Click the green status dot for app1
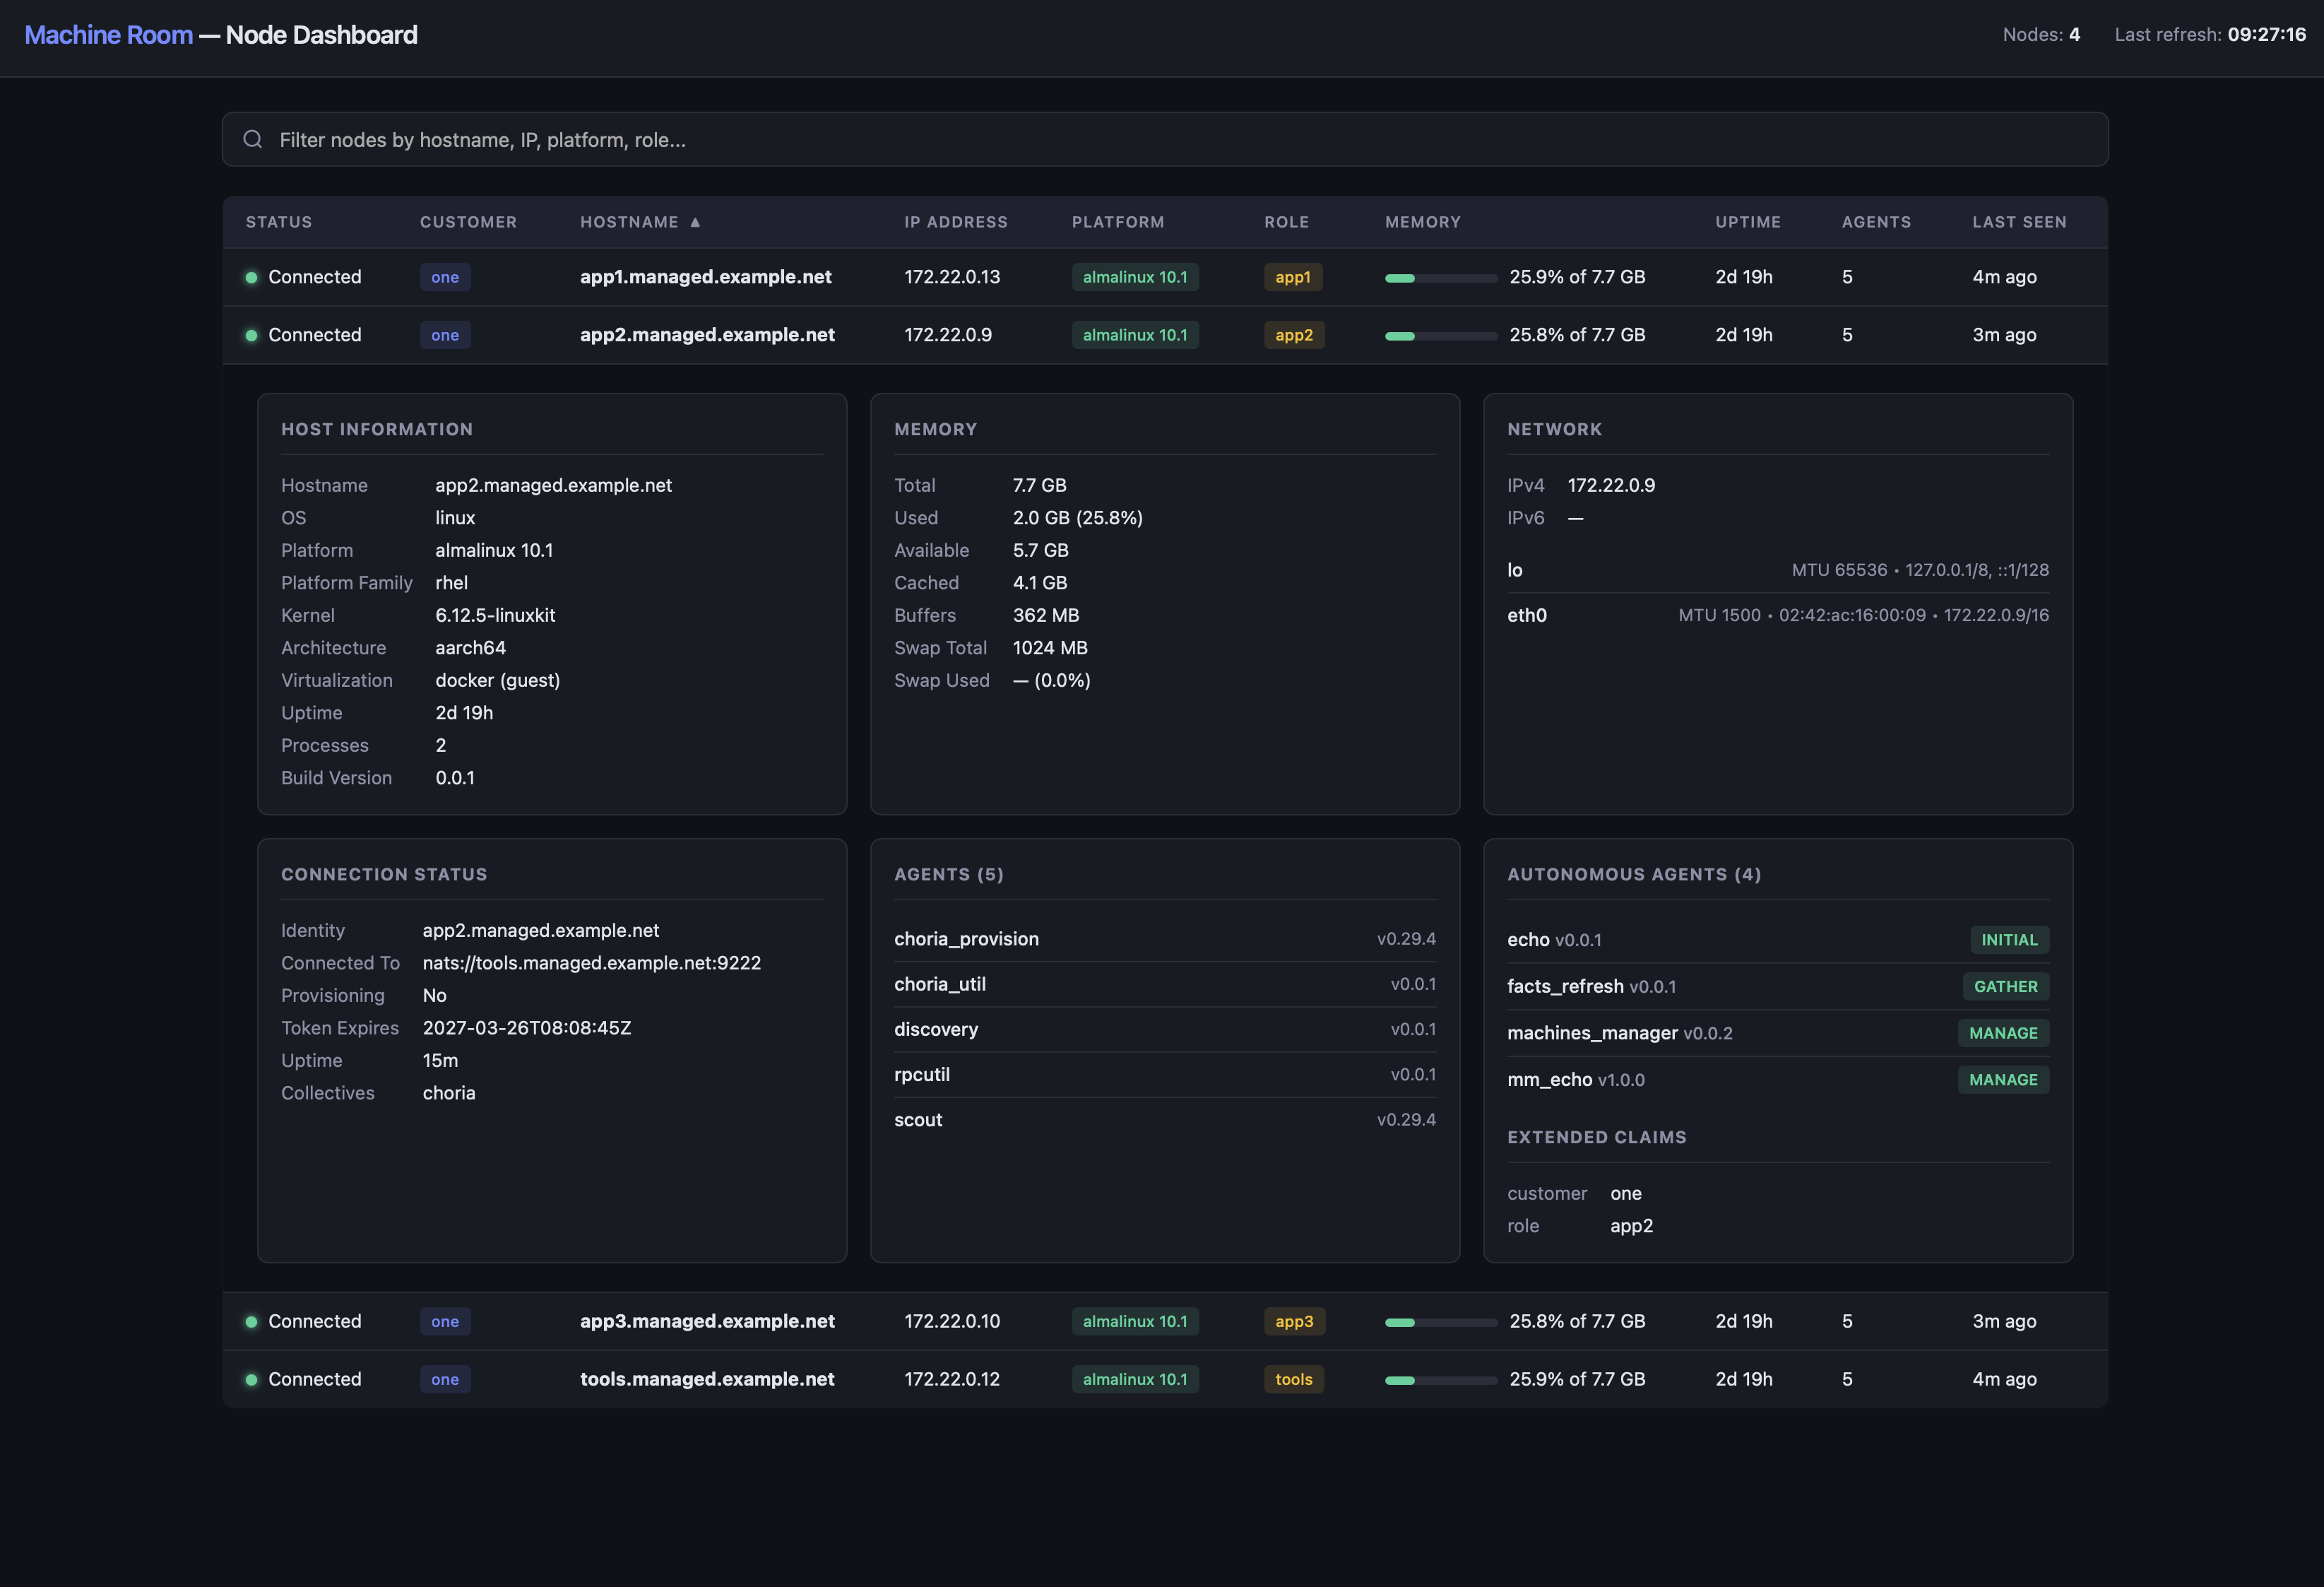 click(252, 277)
